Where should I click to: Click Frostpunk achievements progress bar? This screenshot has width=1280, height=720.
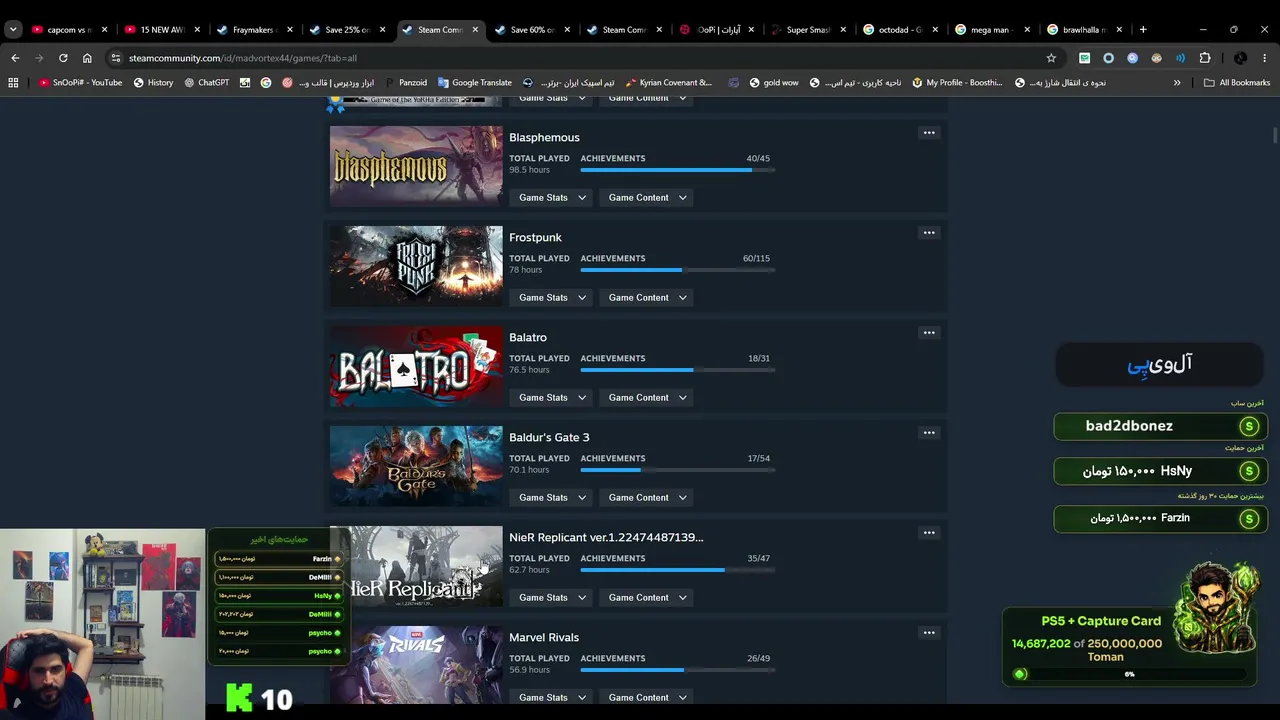click(677, 270)
